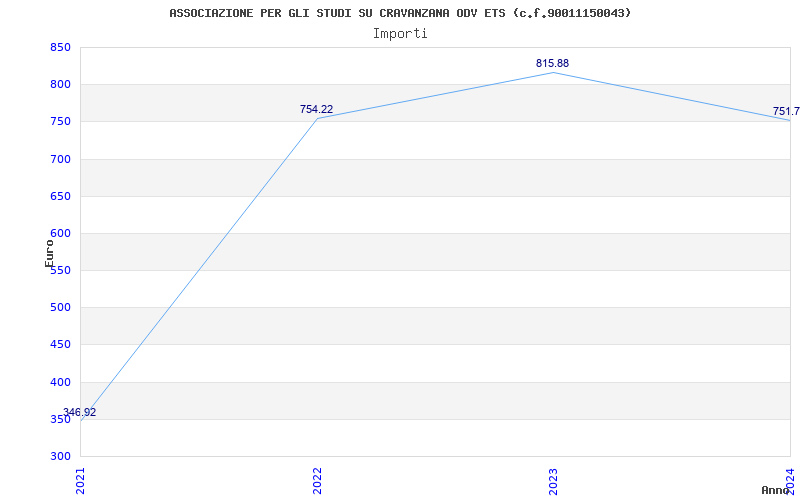The image size is (800, 500).
Task: Click the 751.7 value label
Action: click(x=786, y=111)
